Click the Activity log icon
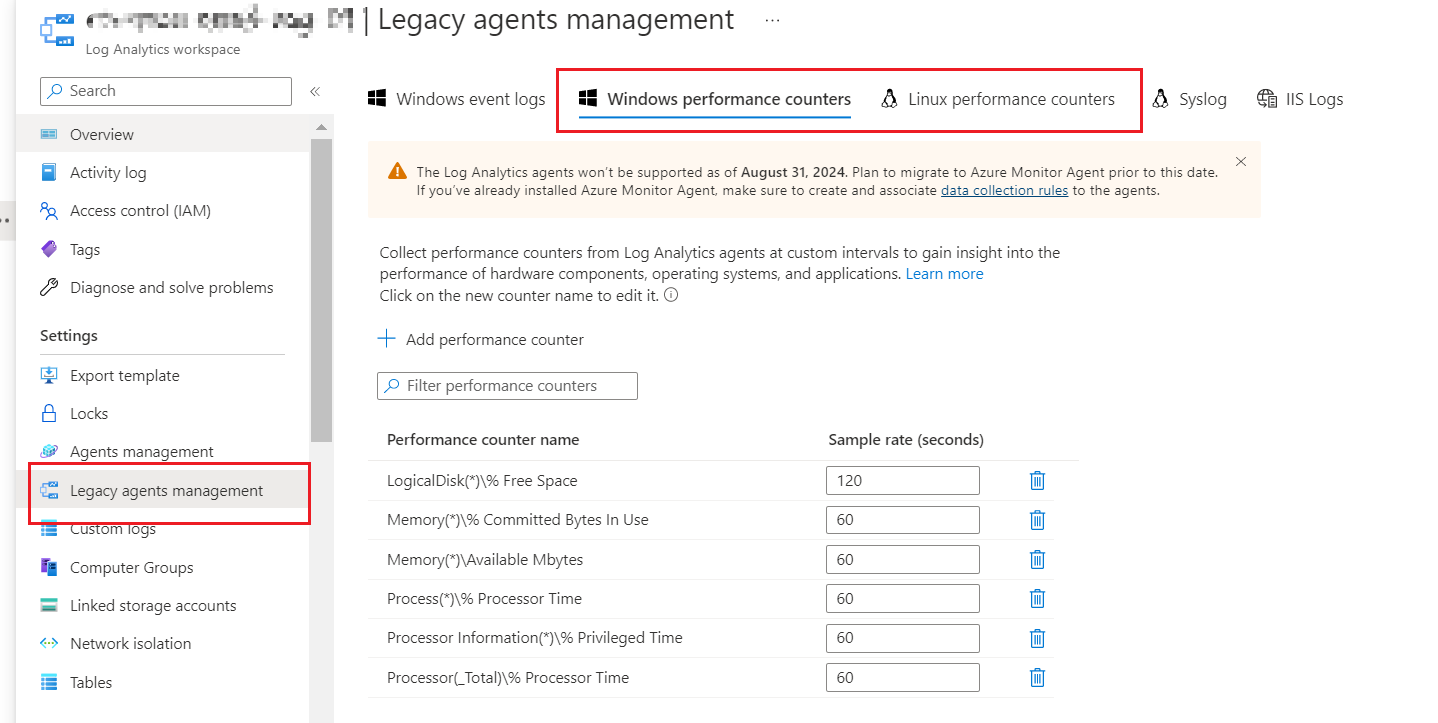1438x723 pixels. (49, 172)
